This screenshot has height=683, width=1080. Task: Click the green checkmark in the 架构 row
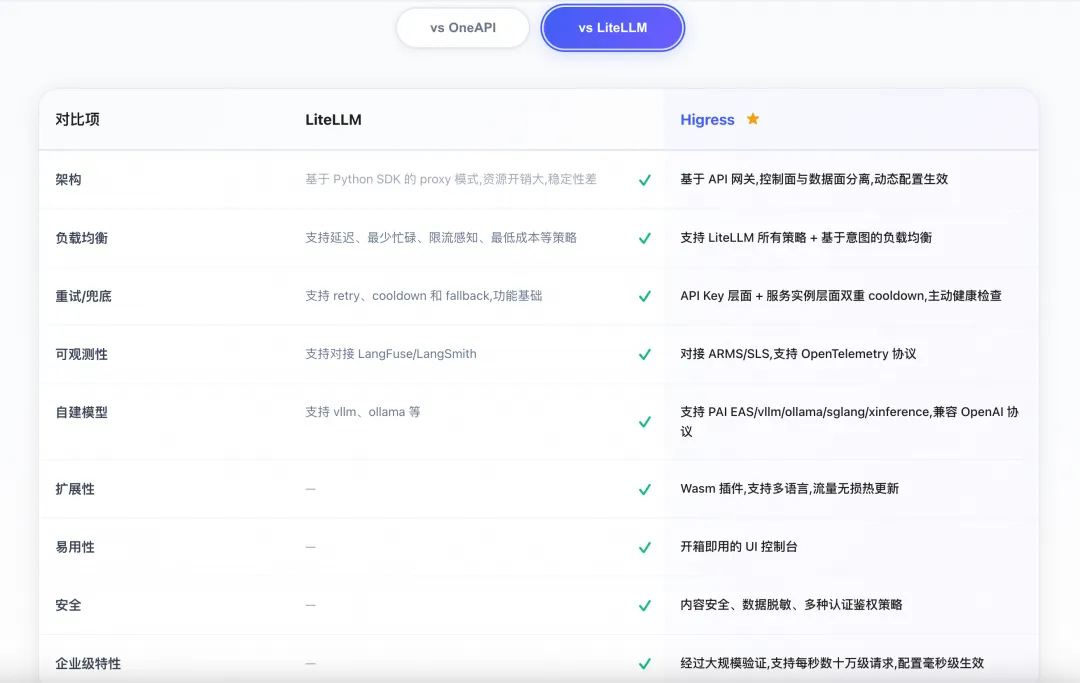click(x=644, y=179)
